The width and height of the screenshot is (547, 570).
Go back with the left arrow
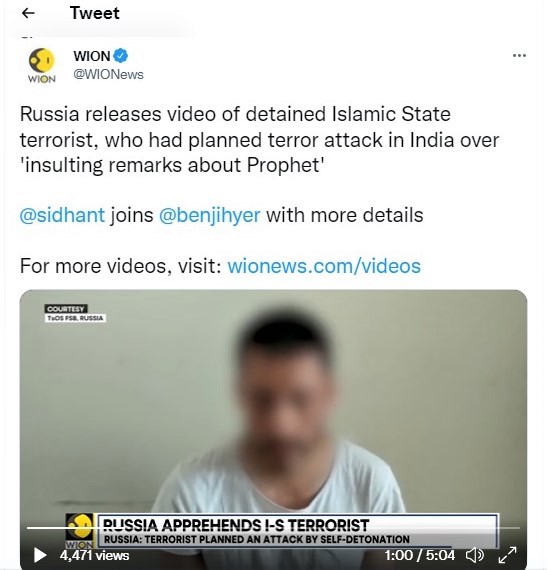click(28, 13)
